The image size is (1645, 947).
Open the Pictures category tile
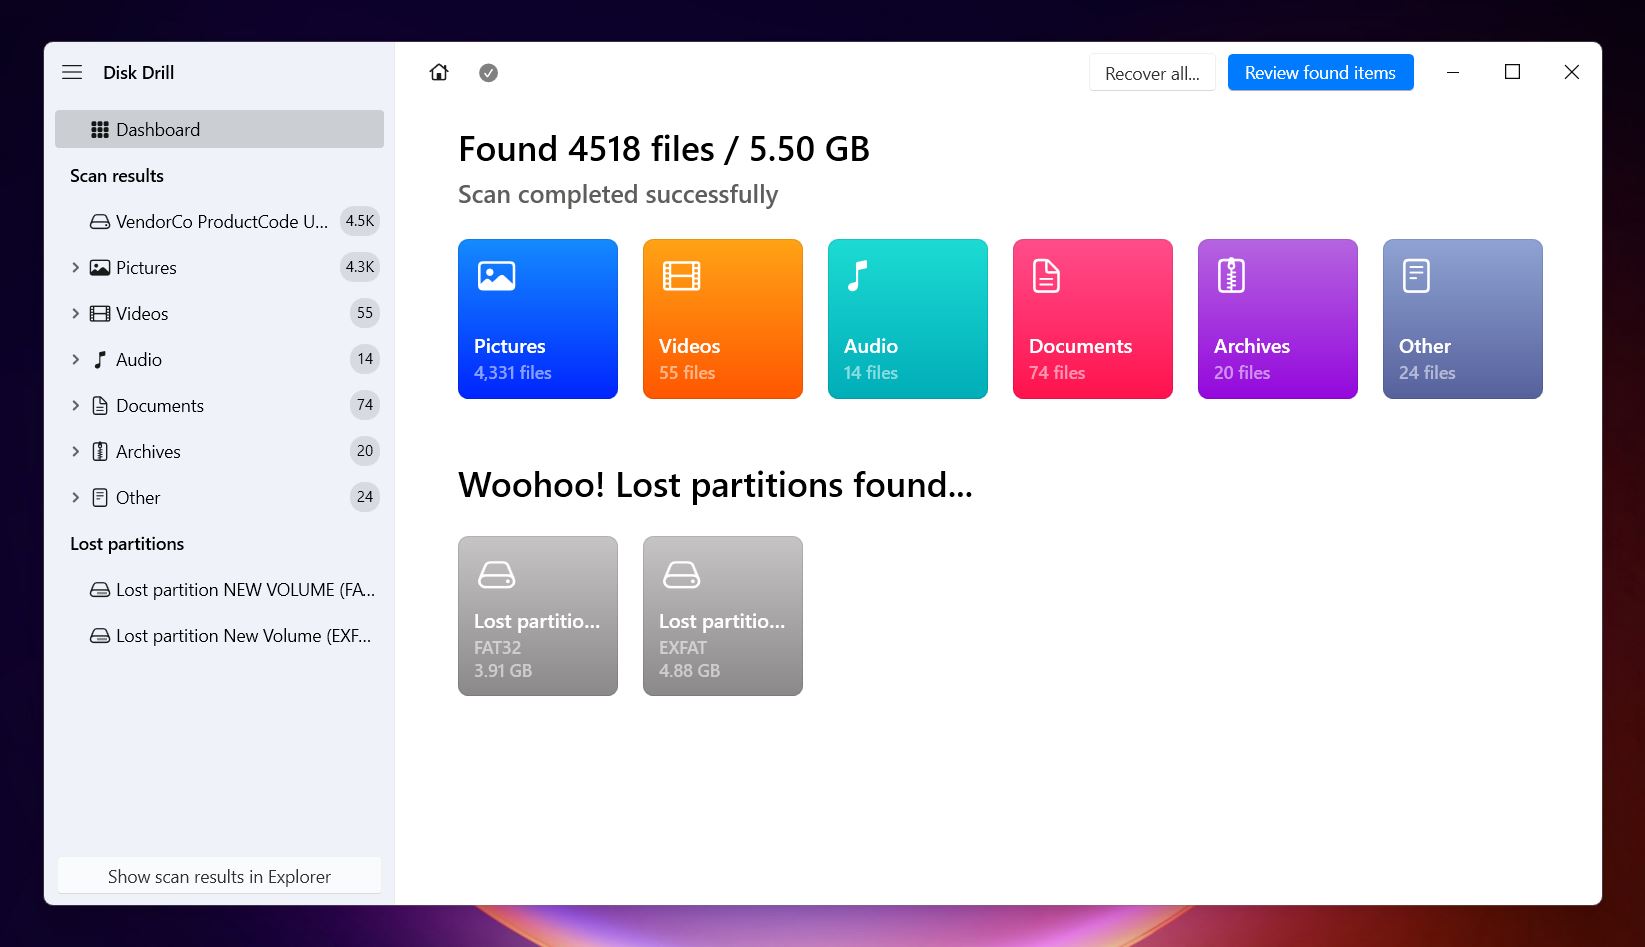point(538,319)
